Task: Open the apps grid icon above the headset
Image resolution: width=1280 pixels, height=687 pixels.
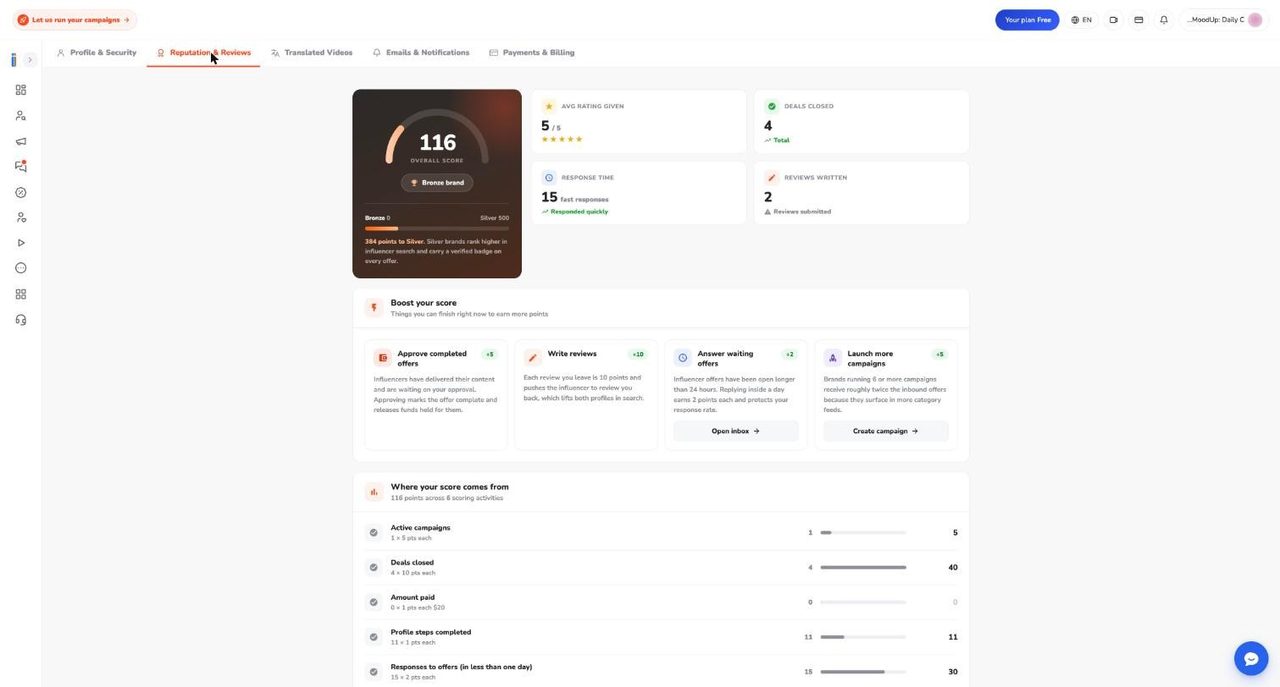Action: [x=21, y=294]
